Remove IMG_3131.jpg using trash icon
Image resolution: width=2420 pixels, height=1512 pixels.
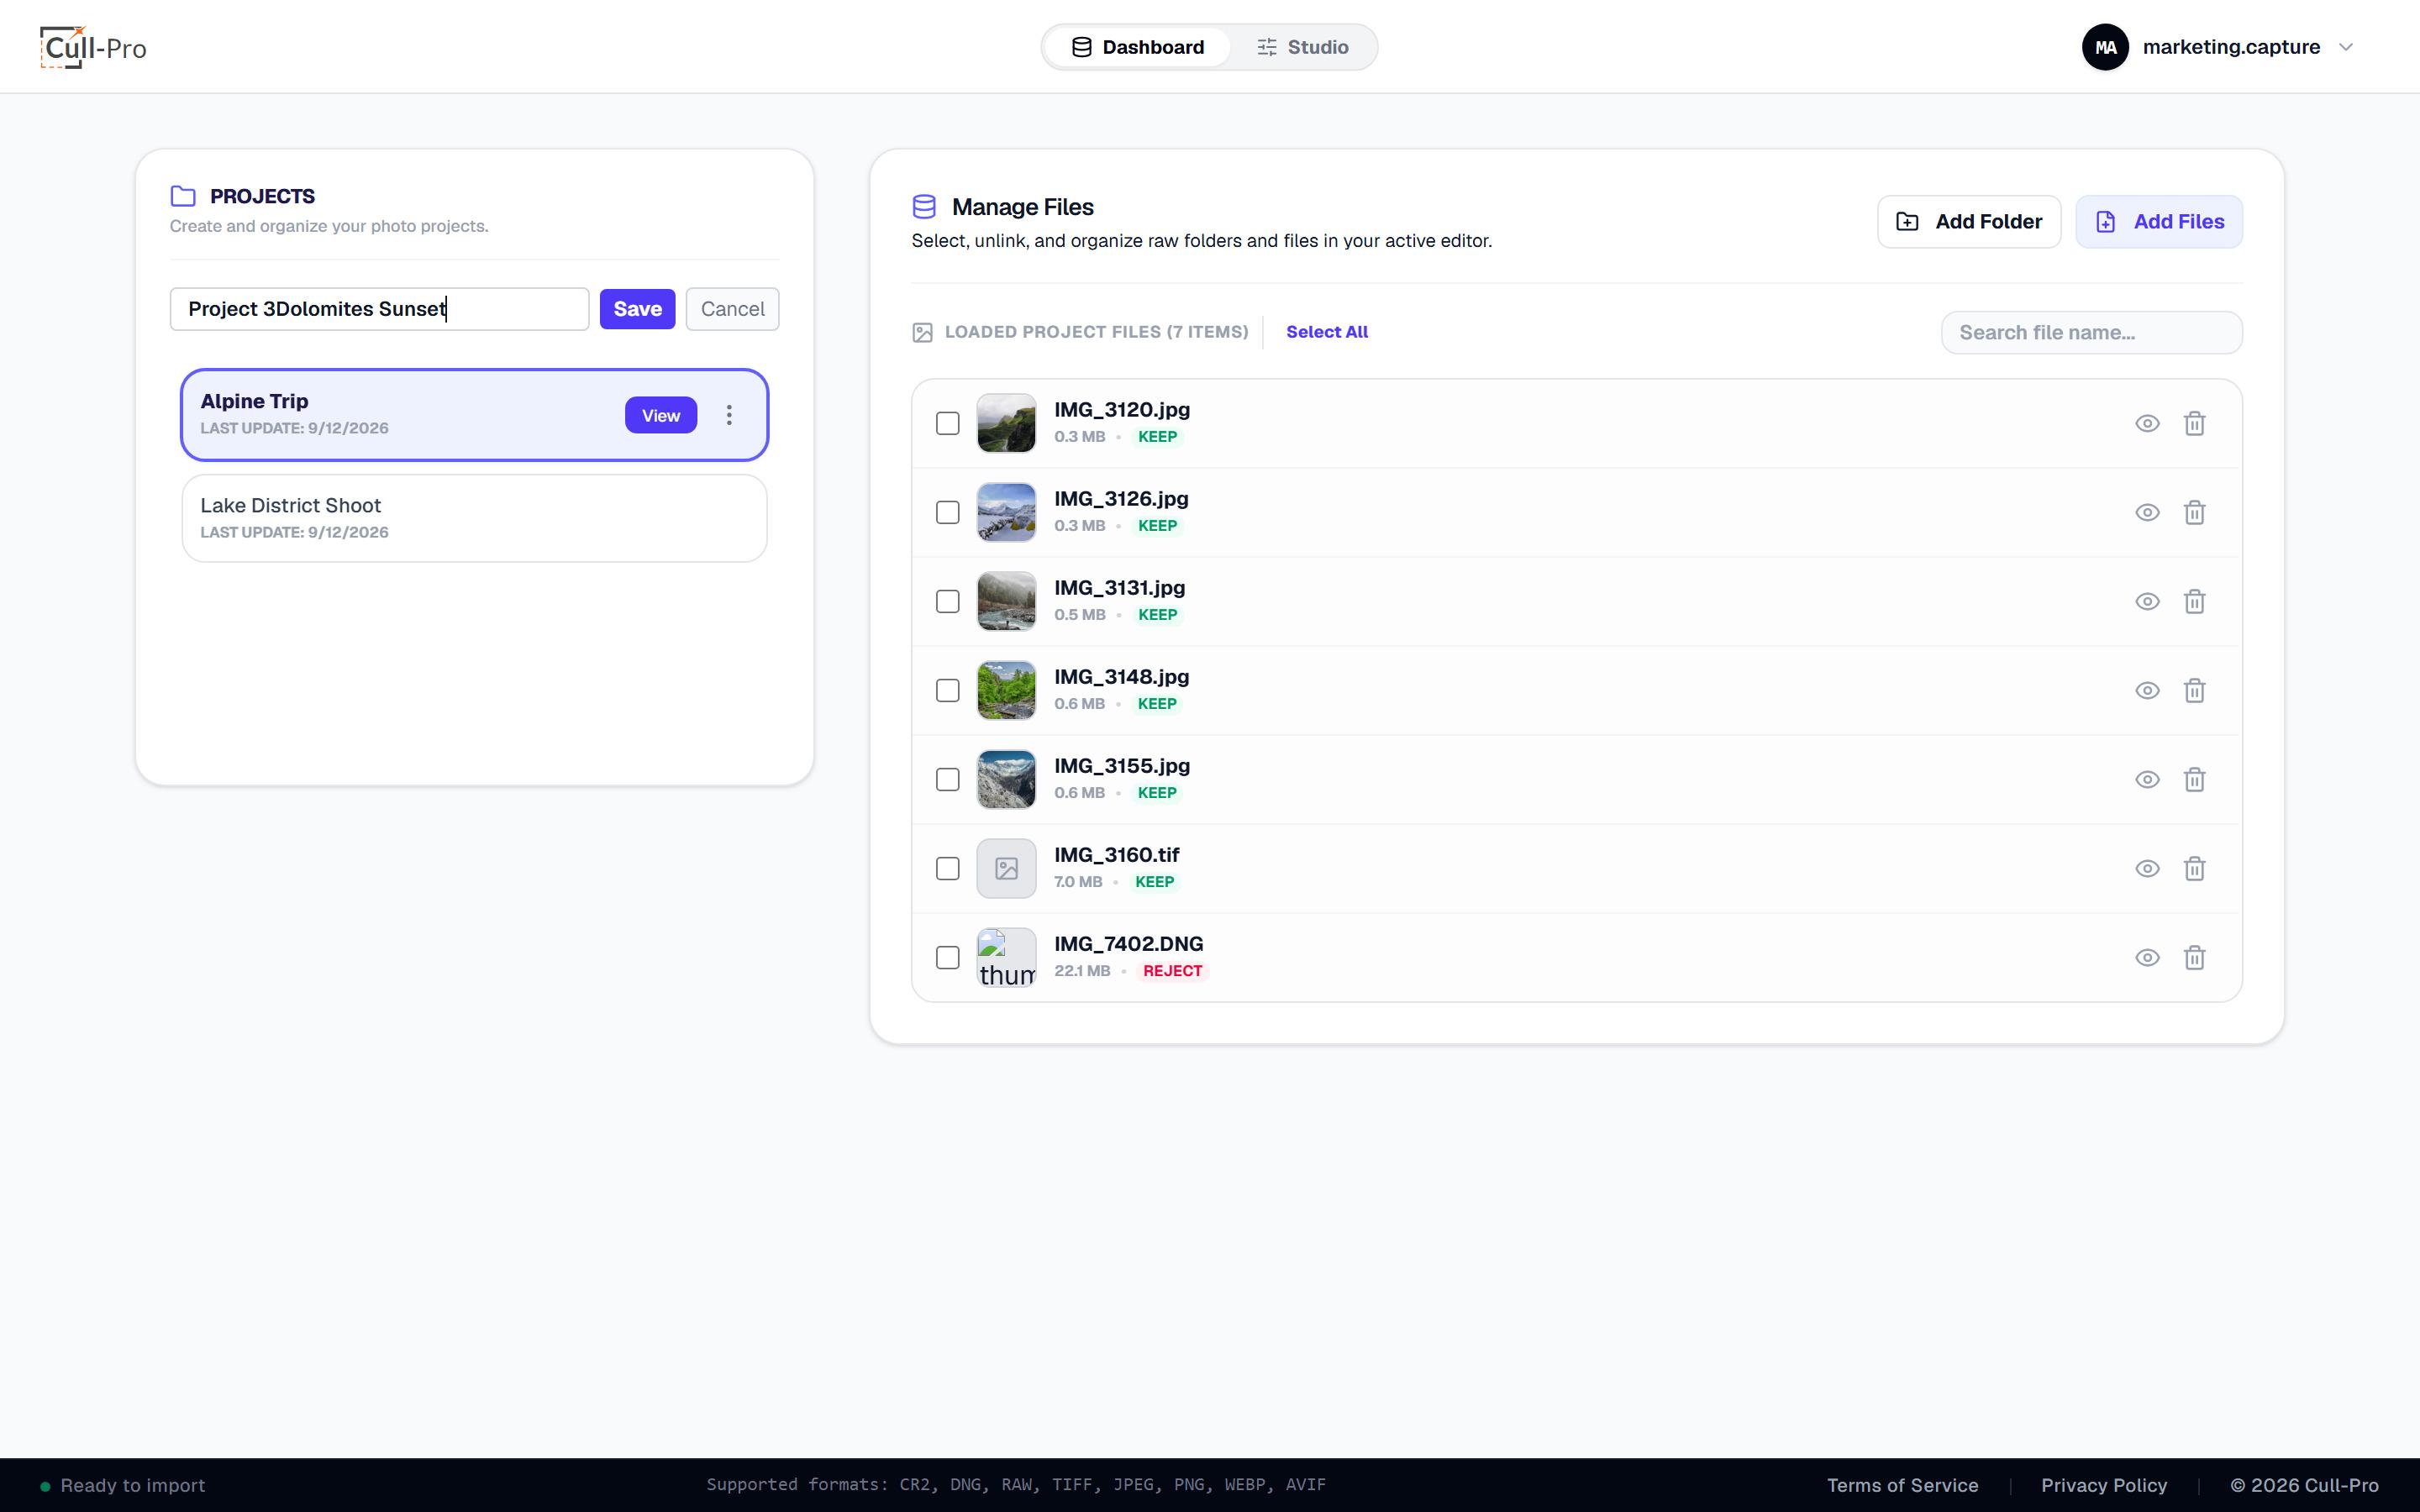coord(2194,601)
